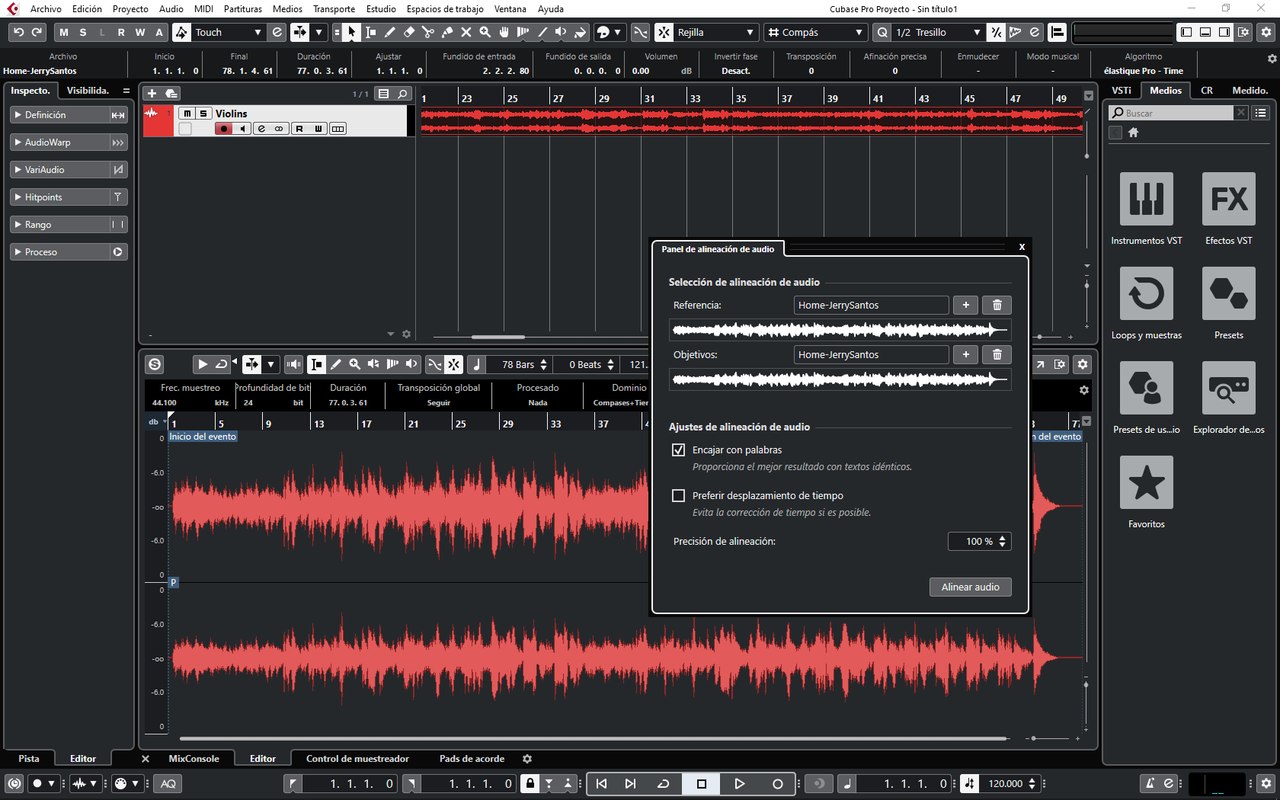Select the Zoom magnifier tool in main toolbar

click(x=485, y=32)
